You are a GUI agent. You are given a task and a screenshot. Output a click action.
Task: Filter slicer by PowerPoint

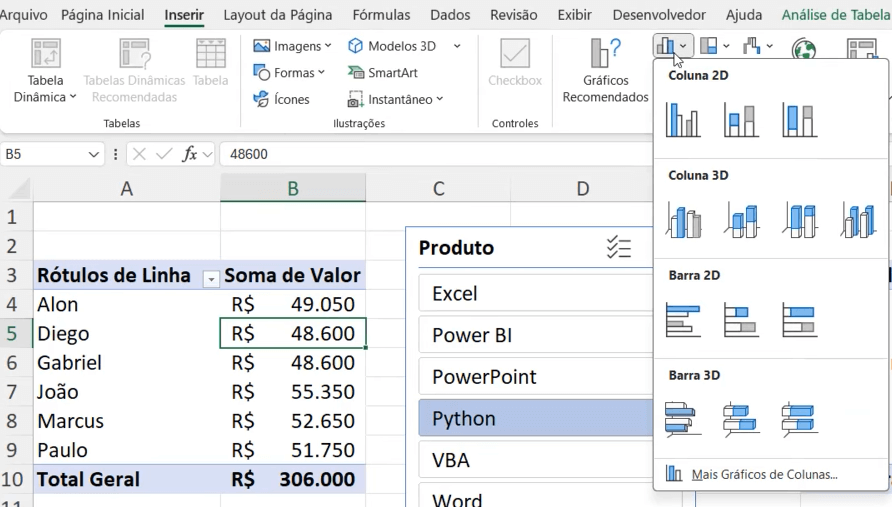pyautogui.click(x=535, y=377)
